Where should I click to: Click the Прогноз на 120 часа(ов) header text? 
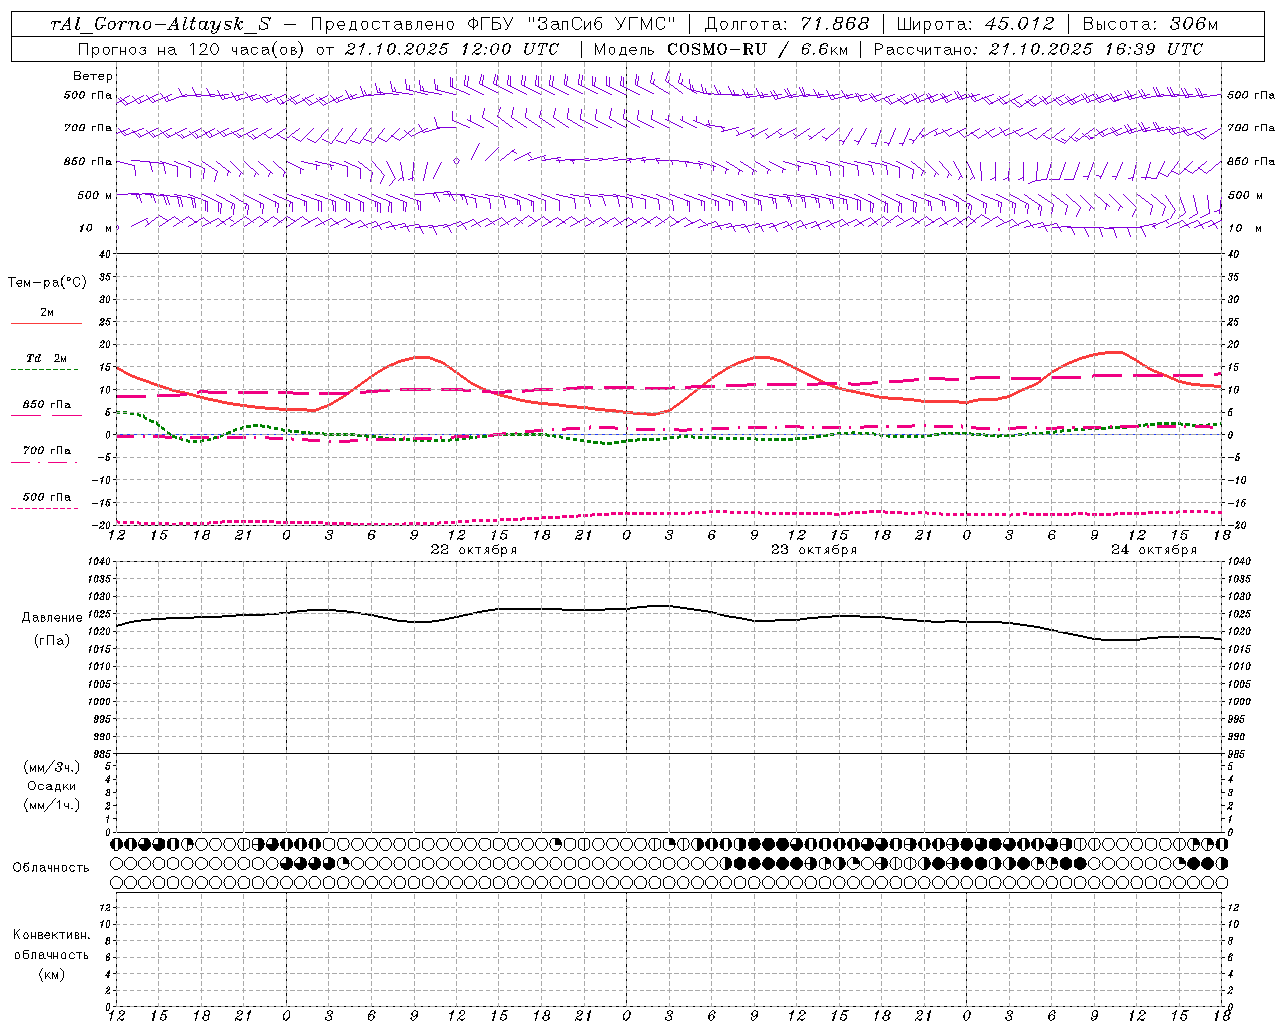pyautogui.click(x=192, y=49)
